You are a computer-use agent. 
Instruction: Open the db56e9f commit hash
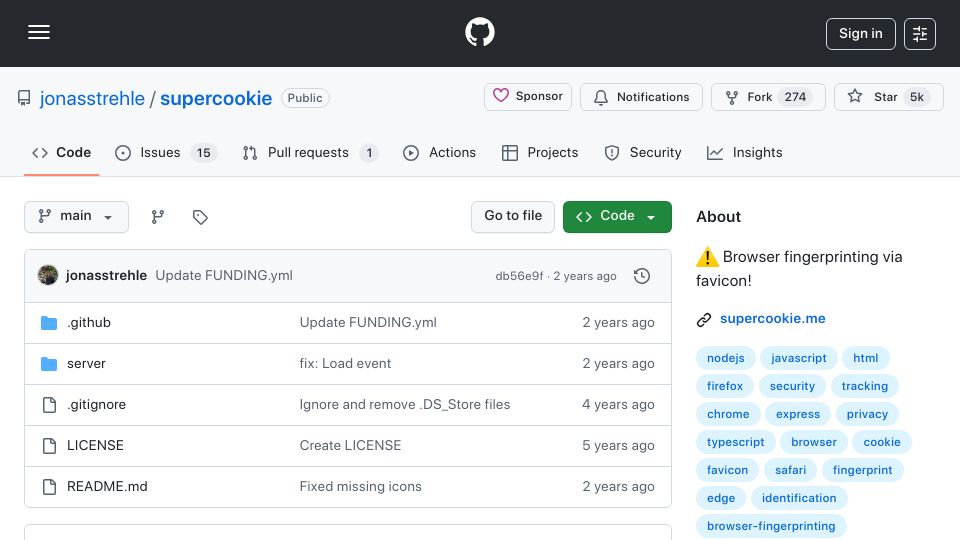519,276
